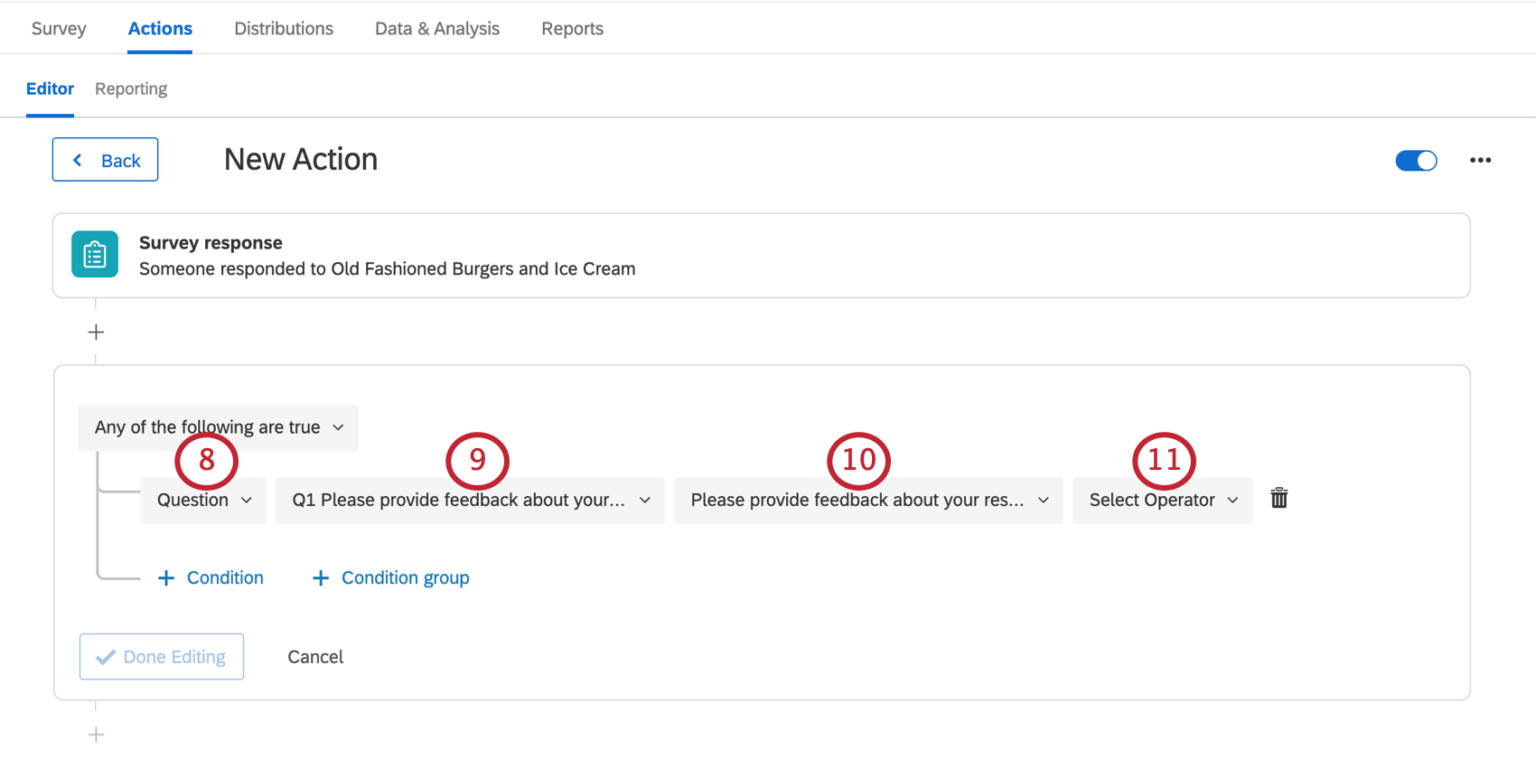Click the trash icon to delete condition
The image size is (1536, 768).
1279,499
